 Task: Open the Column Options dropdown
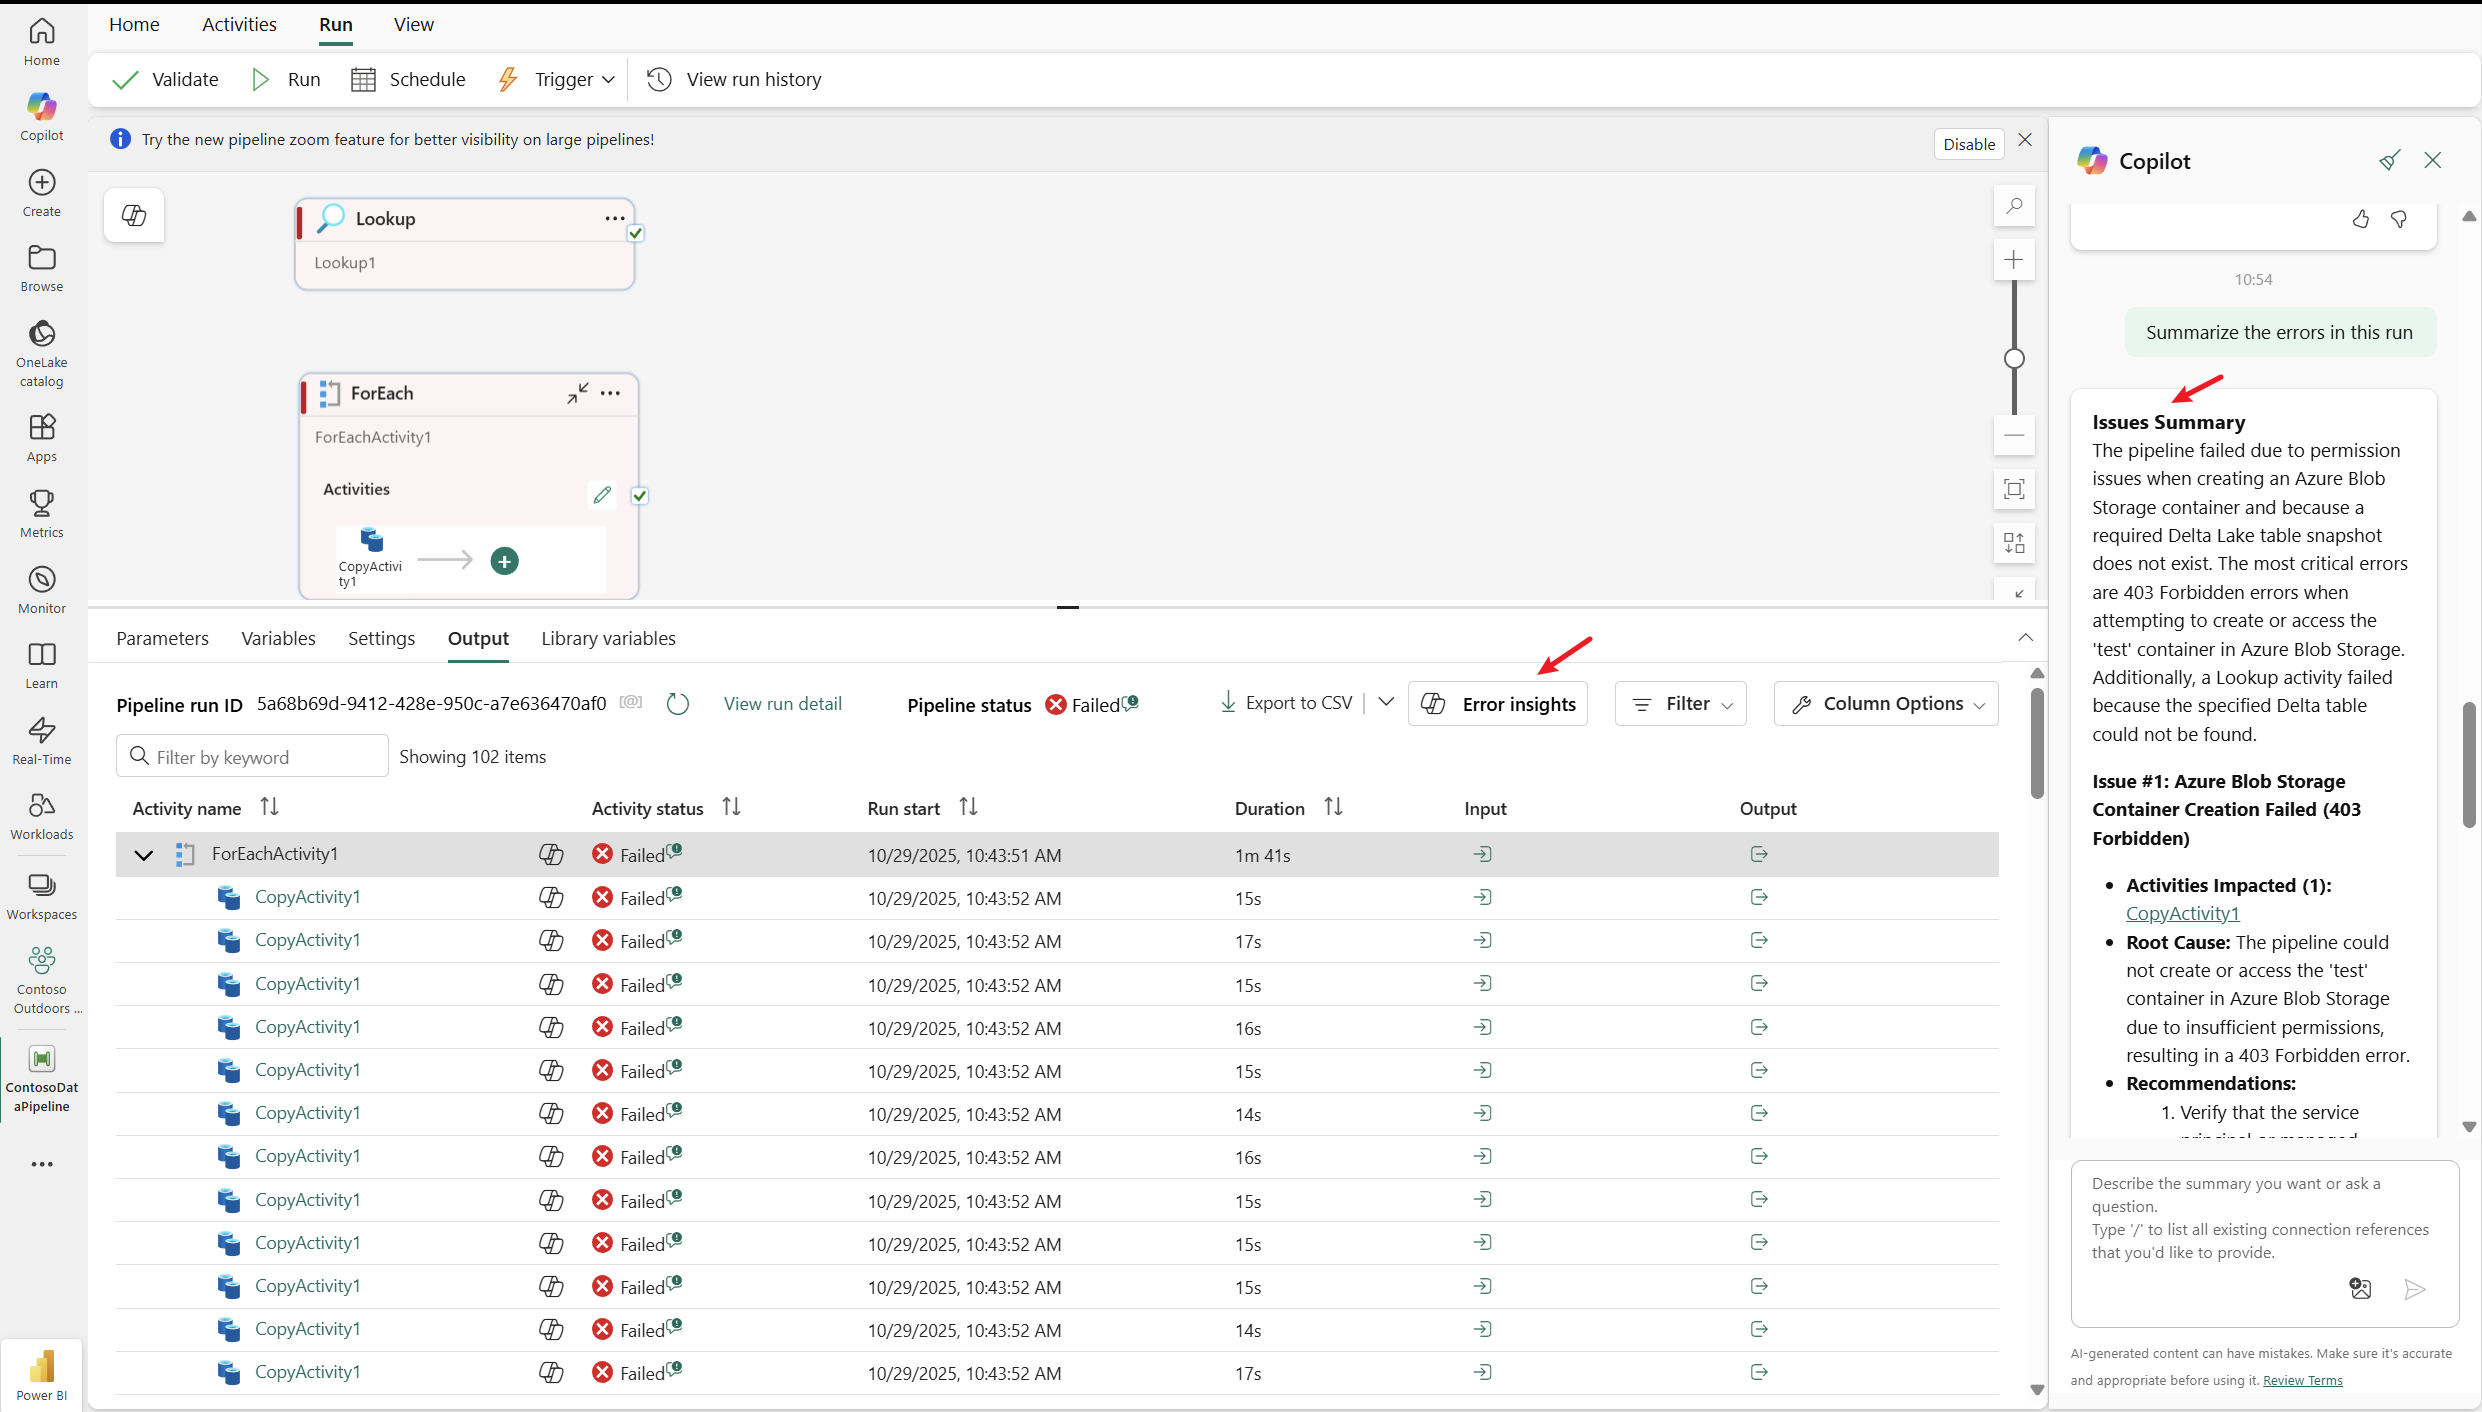tap(1886, 704)
